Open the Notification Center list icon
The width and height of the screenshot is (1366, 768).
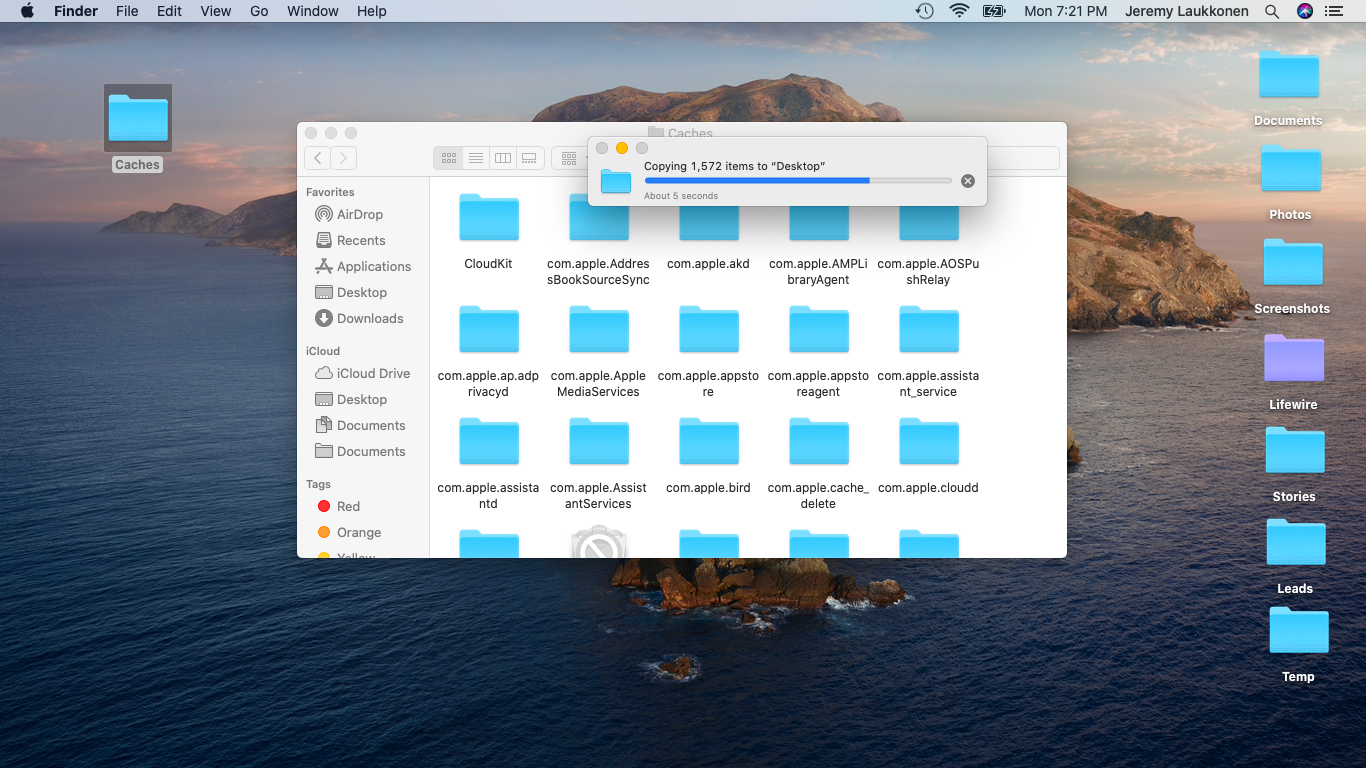pos(1333,11)
